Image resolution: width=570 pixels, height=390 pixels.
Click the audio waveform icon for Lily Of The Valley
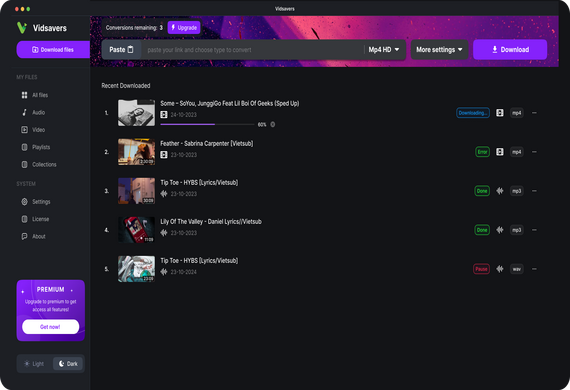[x=500, y=230]
